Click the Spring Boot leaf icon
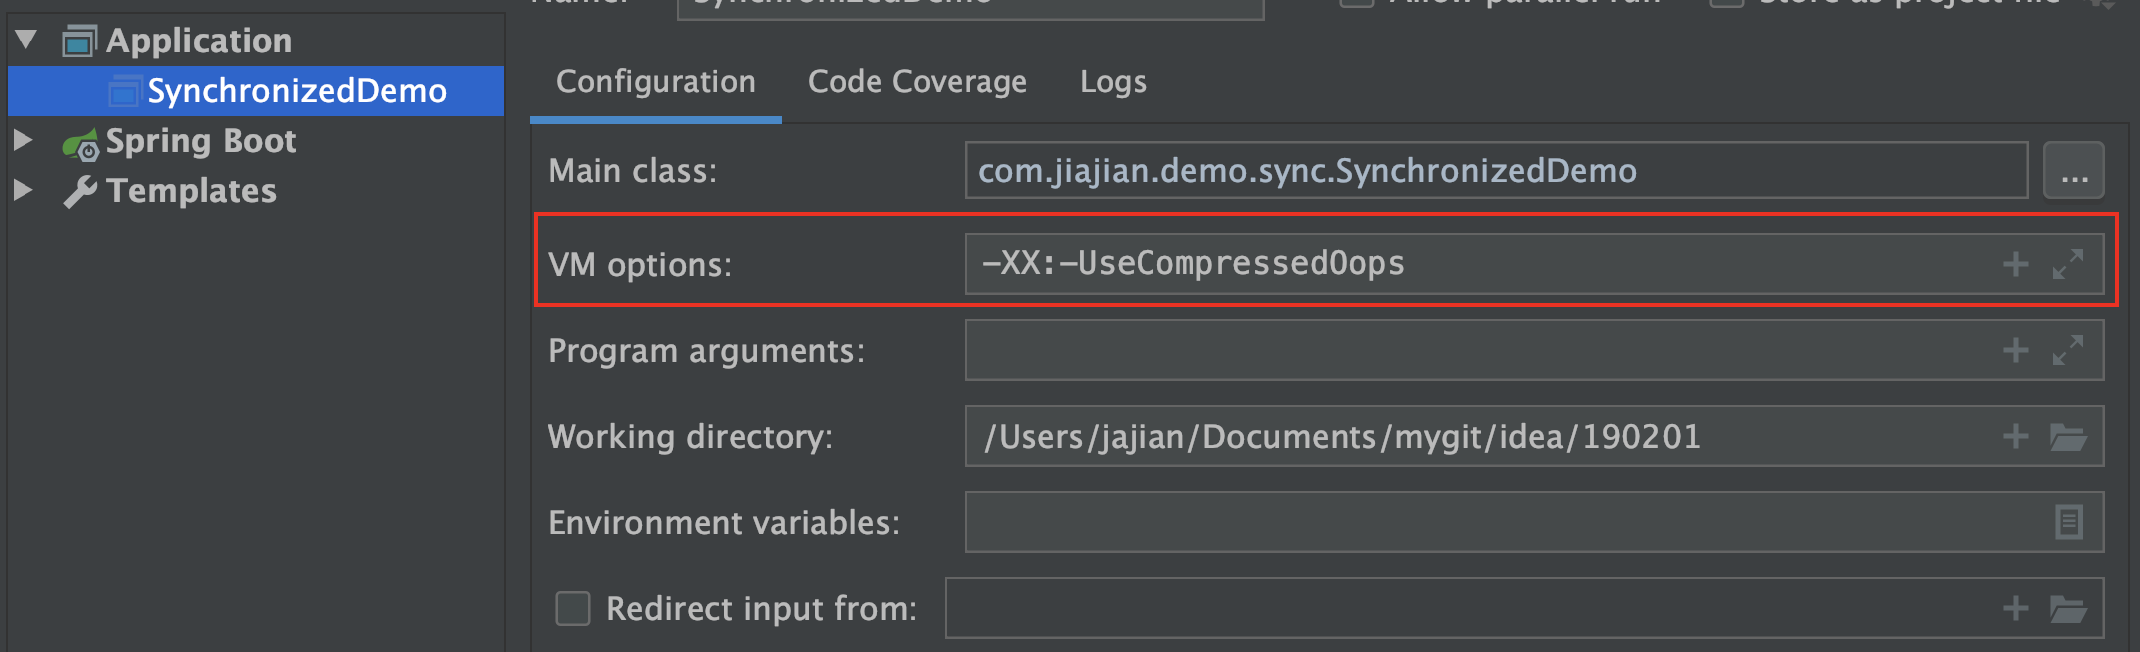This screenshot has height=652, width=2140. pos(80,144)
